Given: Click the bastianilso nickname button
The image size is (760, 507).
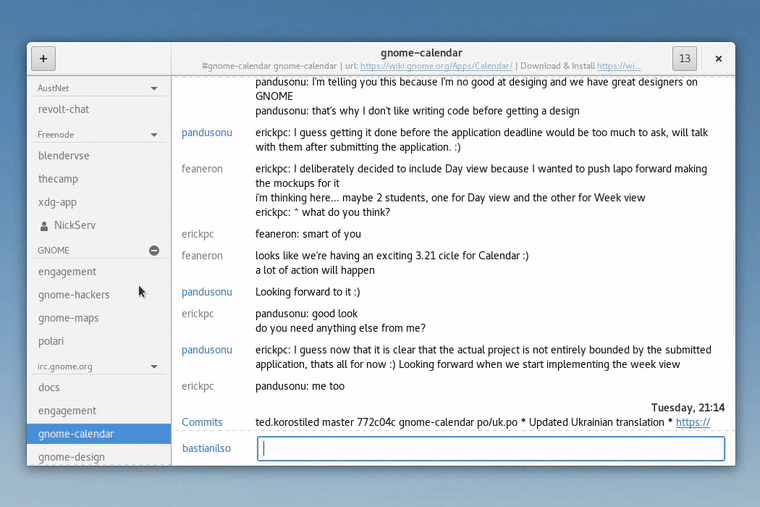Looking at the screenshot, I should (206, 448).
